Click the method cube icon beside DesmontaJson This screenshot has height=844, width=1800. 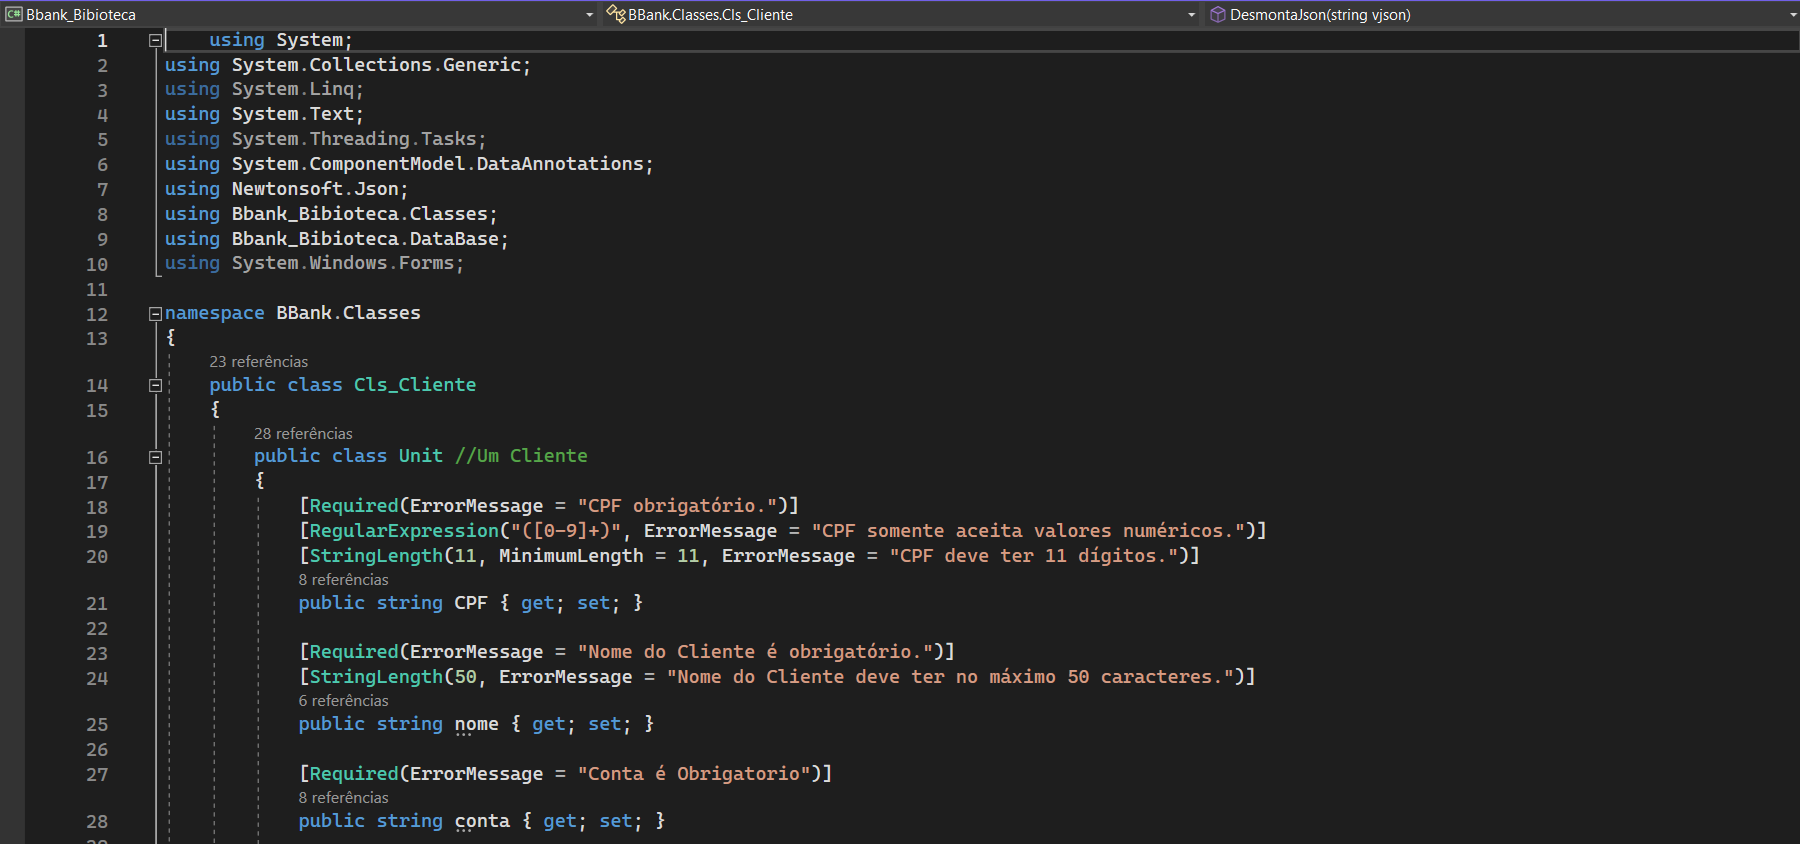(1217, 14)
